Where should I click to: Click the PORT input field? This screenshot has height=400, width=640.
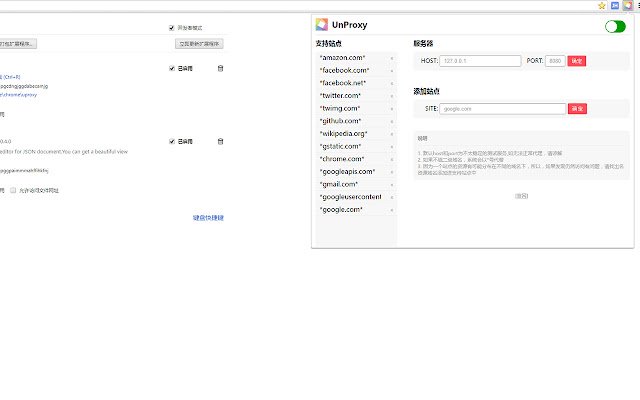[x=555, y=61]
